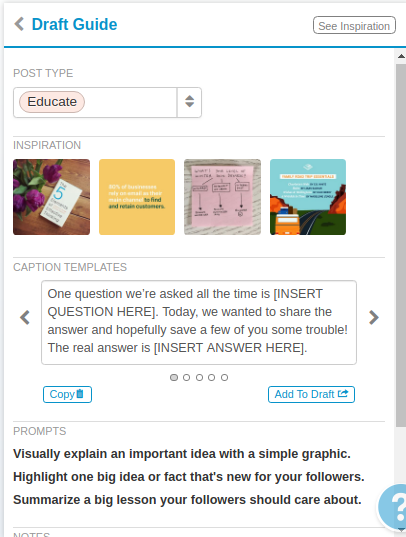Click the See Inspiration button
The width and height of the screenshot is (406, 537).
coord(354,25)
